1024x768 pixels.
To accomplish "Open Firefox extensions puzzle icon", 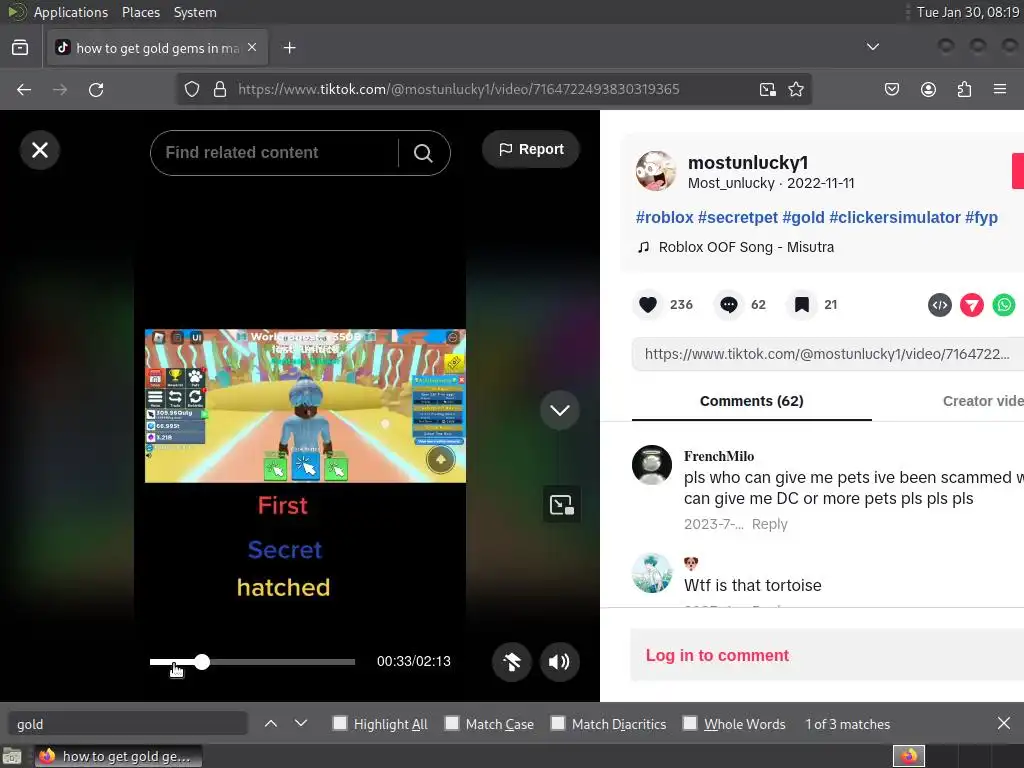I will click(964, 89).
